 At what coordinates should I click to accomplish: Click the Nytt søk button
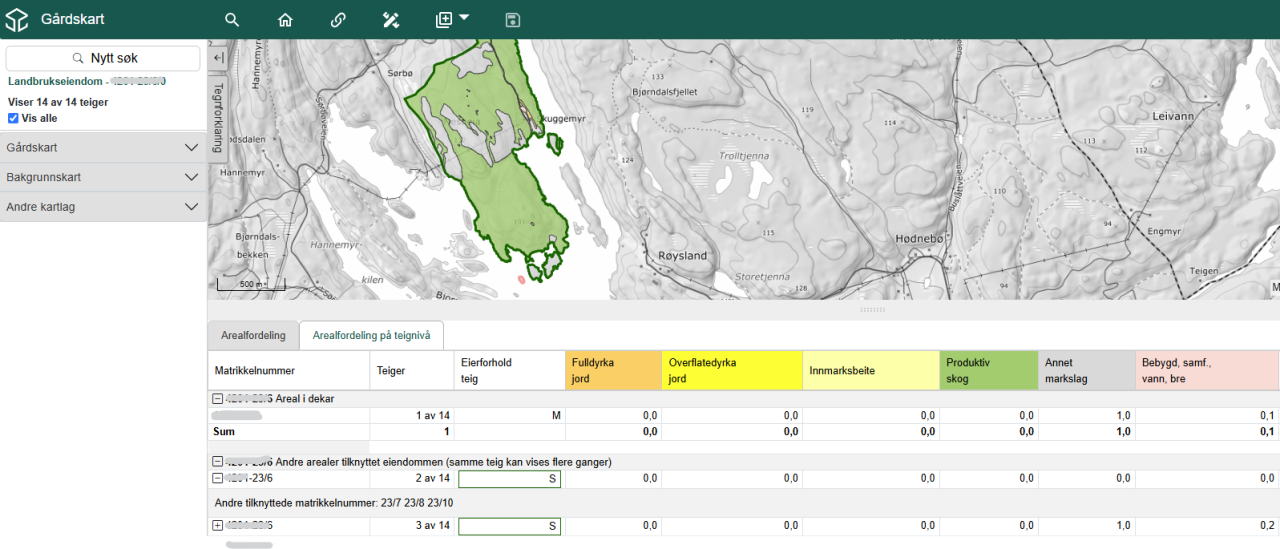(104, 59)
